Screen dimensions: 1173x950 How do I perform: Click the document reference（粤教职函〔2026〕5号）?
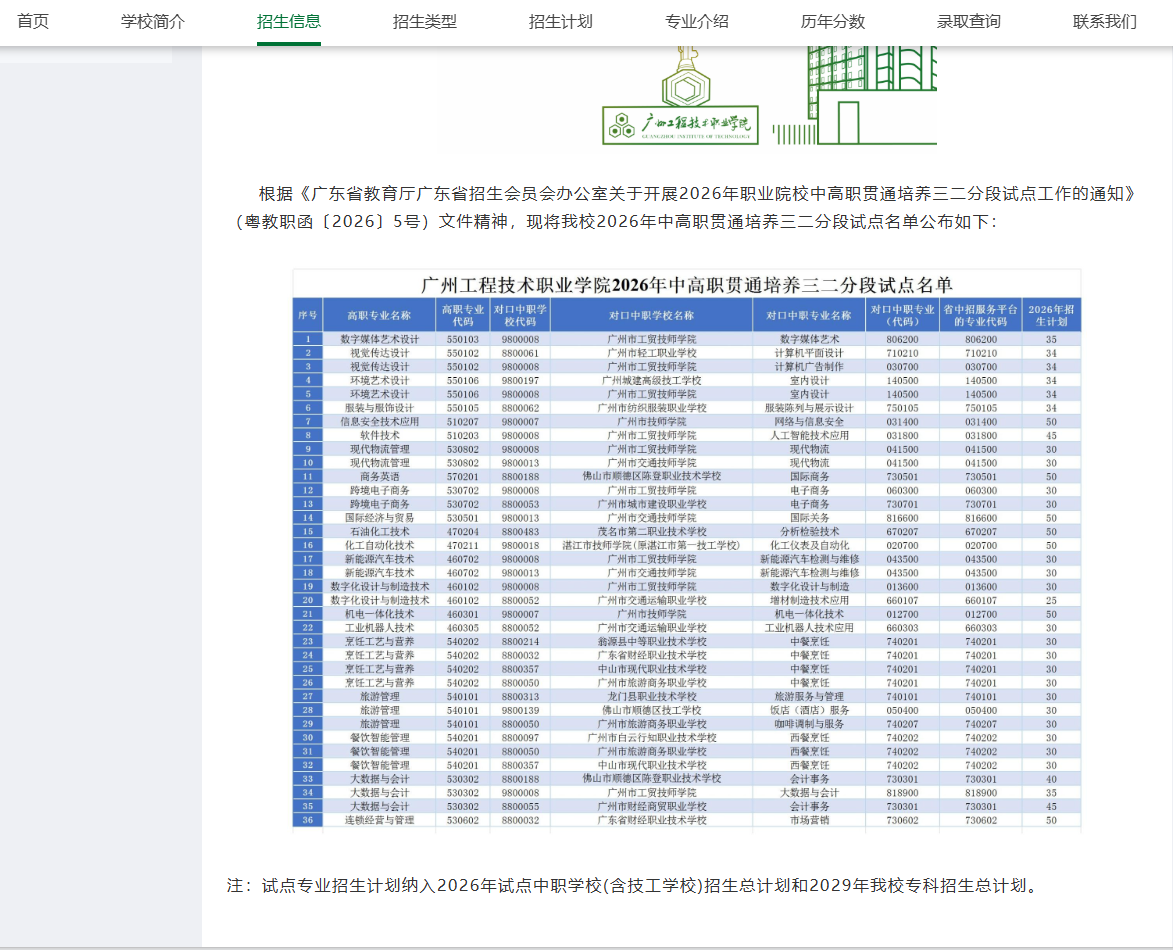334,222
